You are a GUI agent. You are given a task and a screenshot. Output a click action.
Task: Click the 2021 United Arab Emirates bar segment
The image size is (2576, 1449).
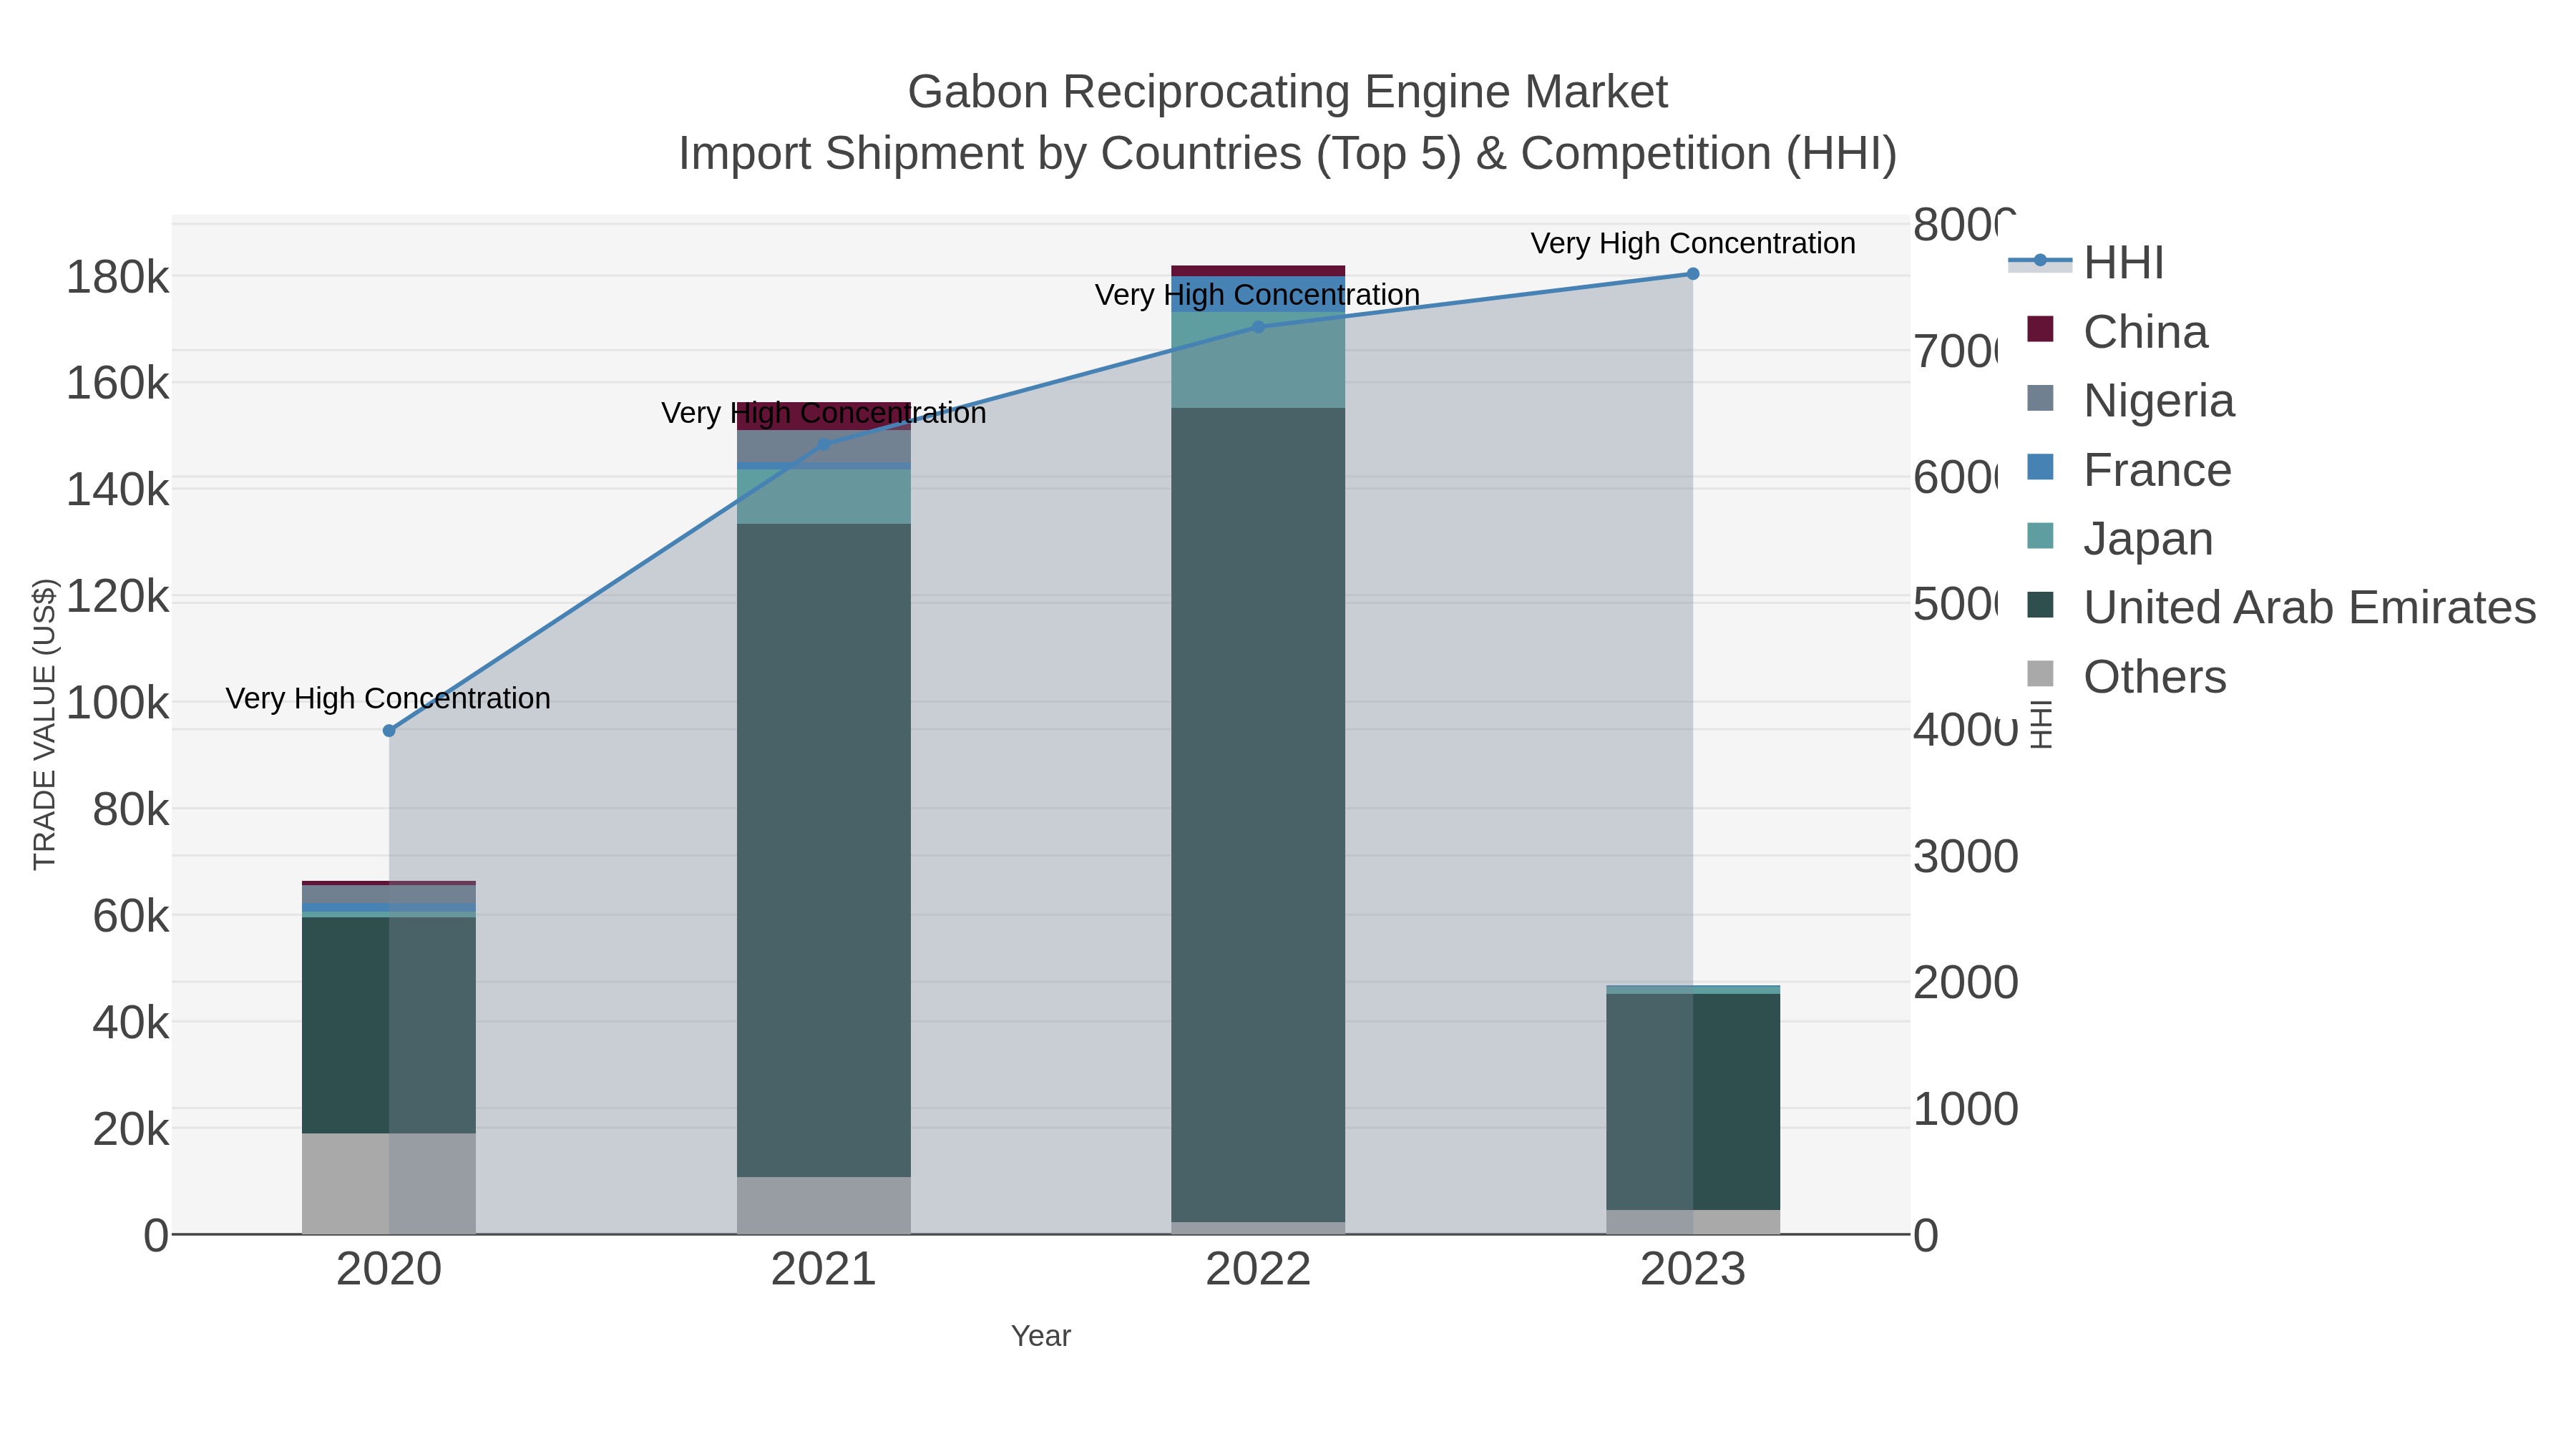[824, 850]
